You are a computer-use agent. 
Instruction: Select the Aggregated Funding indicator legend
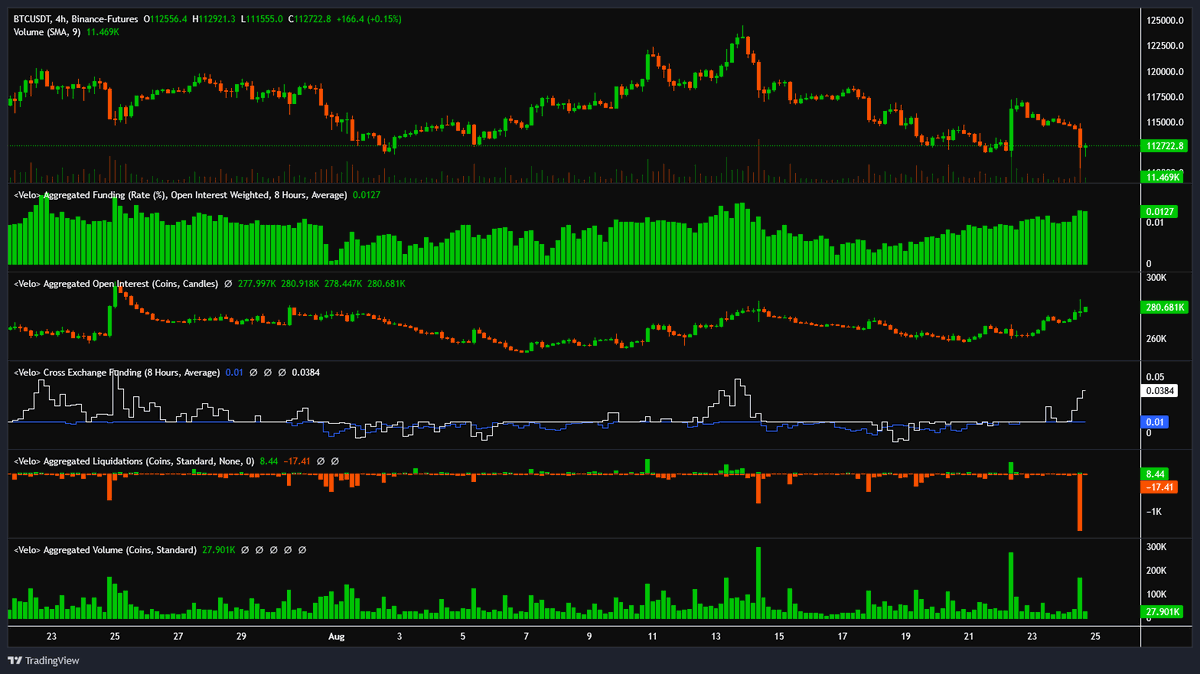pyautogui.click(x=181, y=195)
